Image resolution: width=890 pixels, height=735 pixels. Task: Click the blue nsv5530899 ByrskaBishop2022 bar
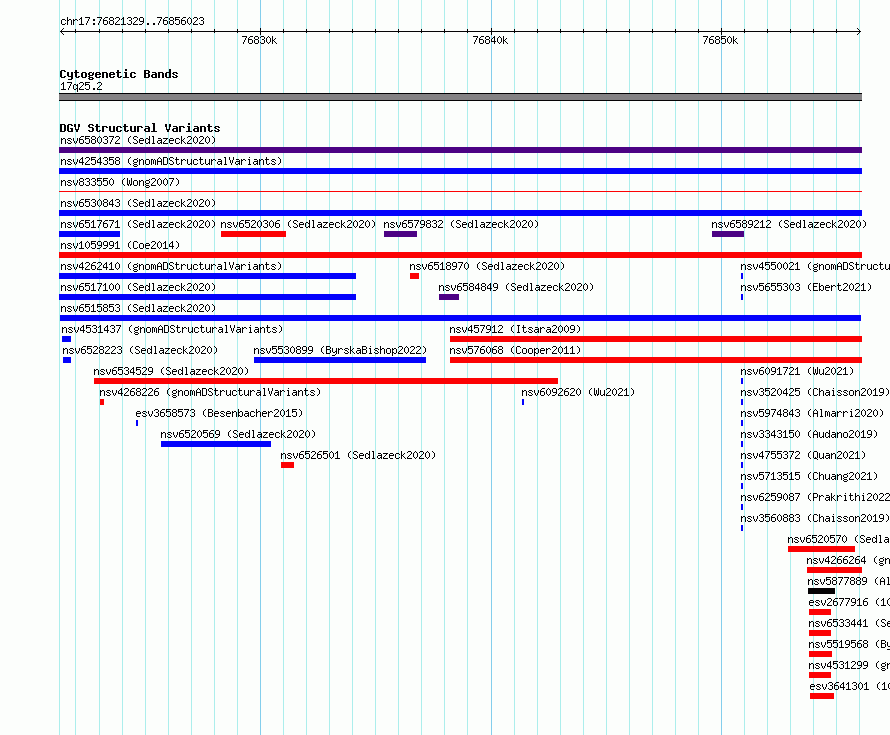click(339, 360)
